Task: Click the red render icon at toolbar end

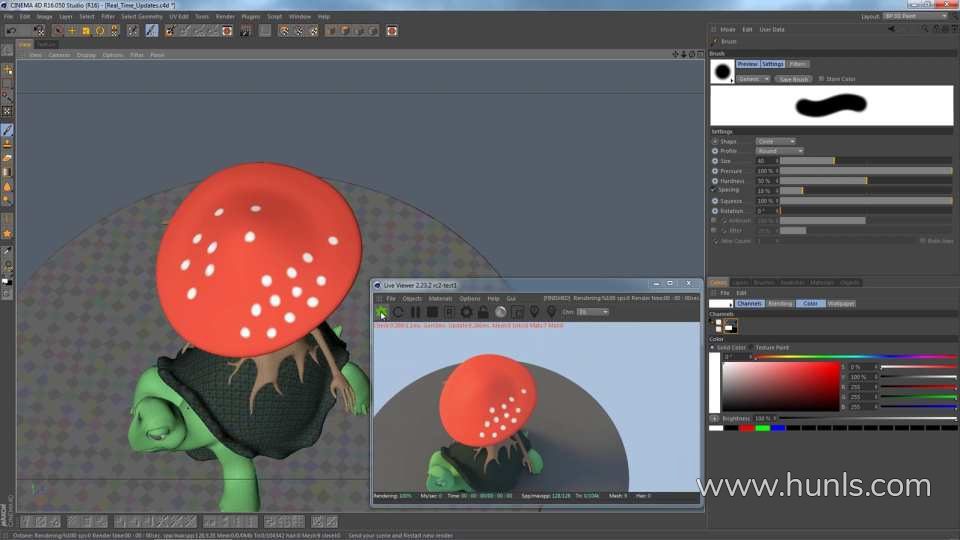Action: click(392, 31)
